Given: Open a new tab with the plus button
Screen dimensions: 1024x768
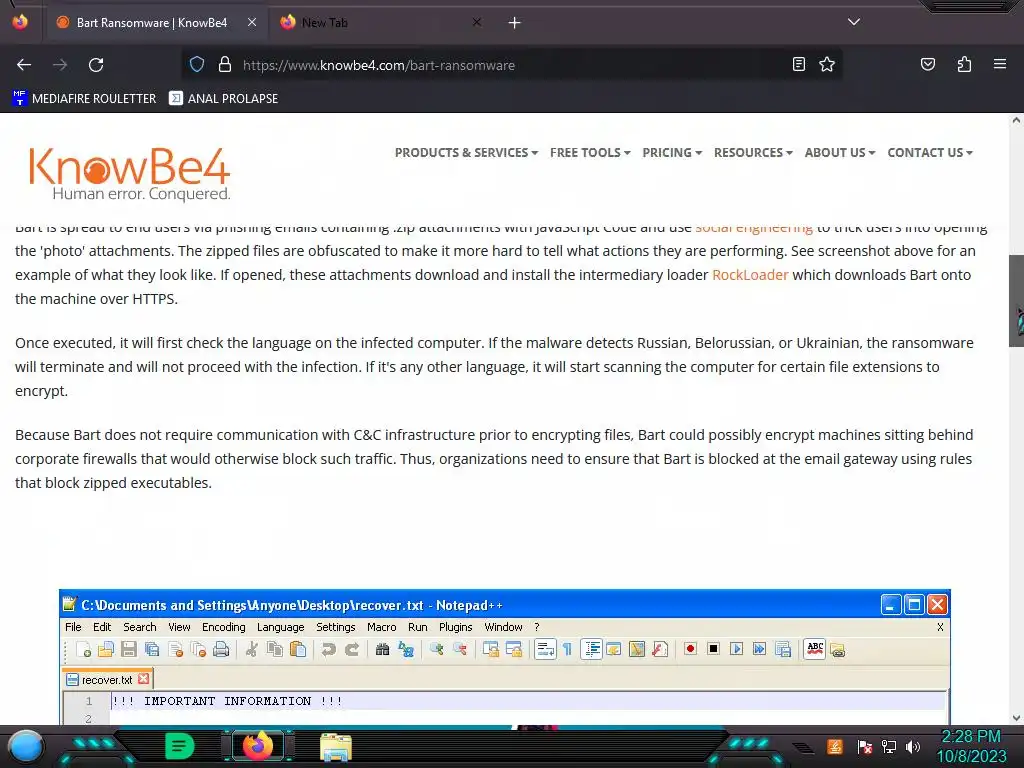Looking at the screenshot, I should pos(515,23).
